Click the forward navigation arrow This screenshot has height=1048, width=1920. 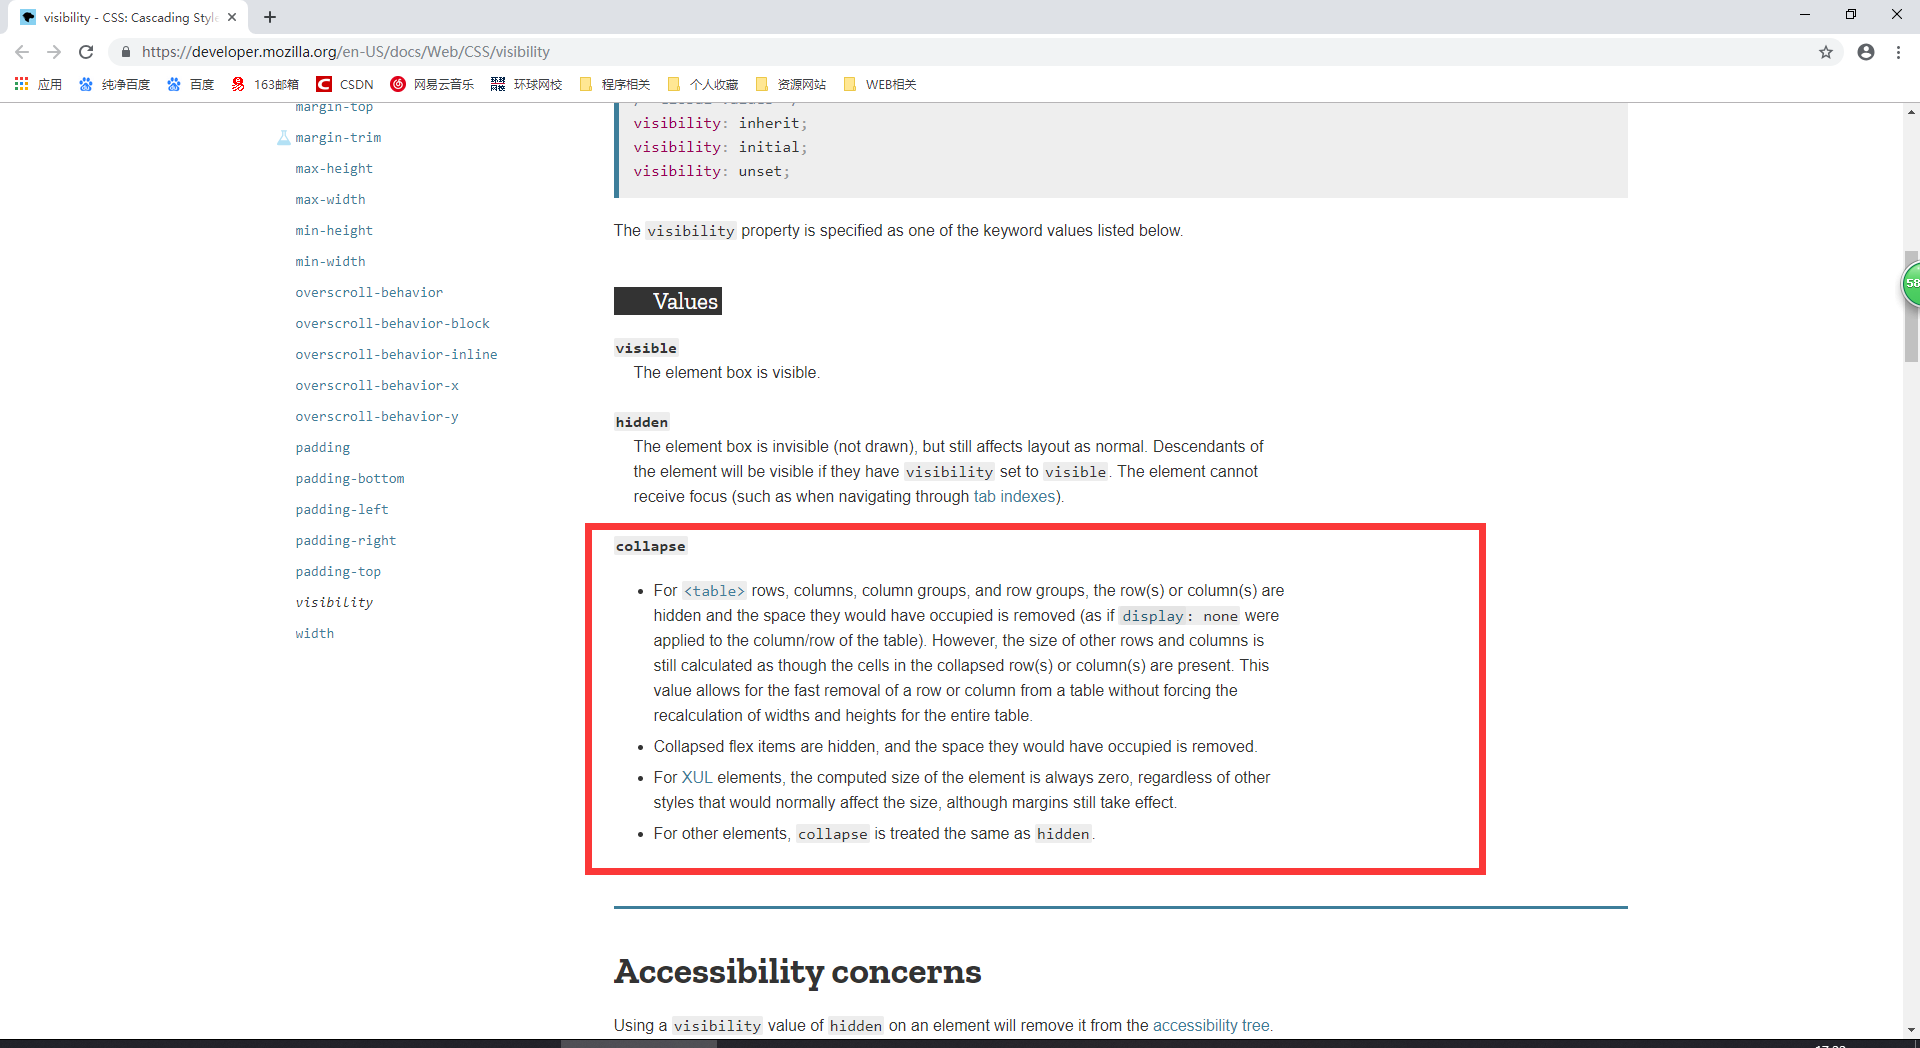[x=54, y=52]
